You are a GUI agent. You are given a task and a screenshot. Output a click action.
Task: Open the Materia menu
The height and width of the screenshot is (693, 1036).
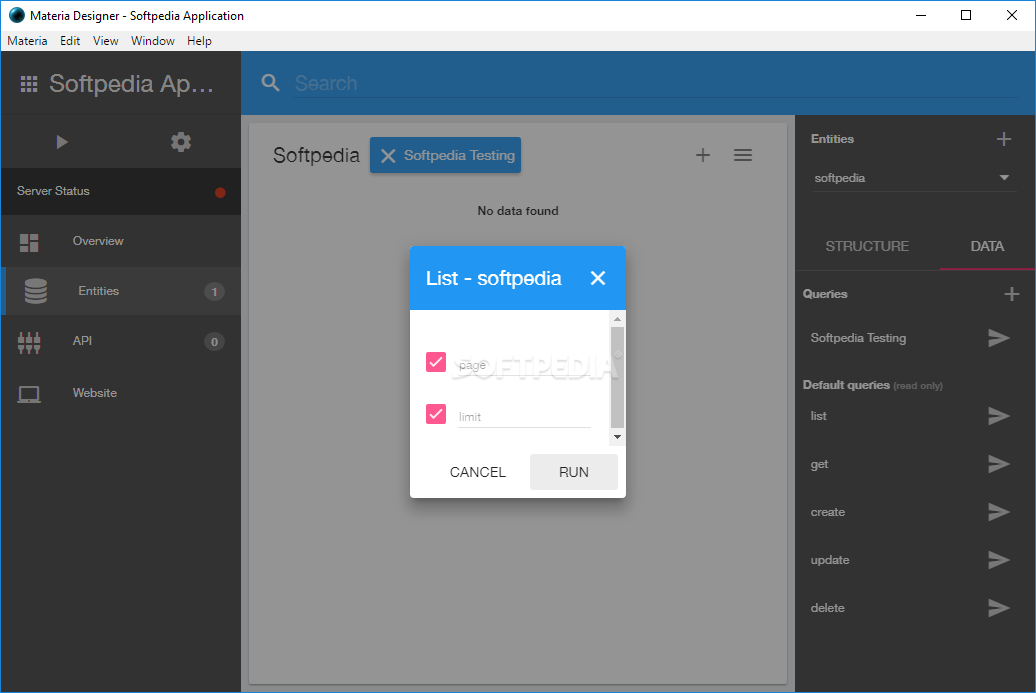[x=27, y=41]
